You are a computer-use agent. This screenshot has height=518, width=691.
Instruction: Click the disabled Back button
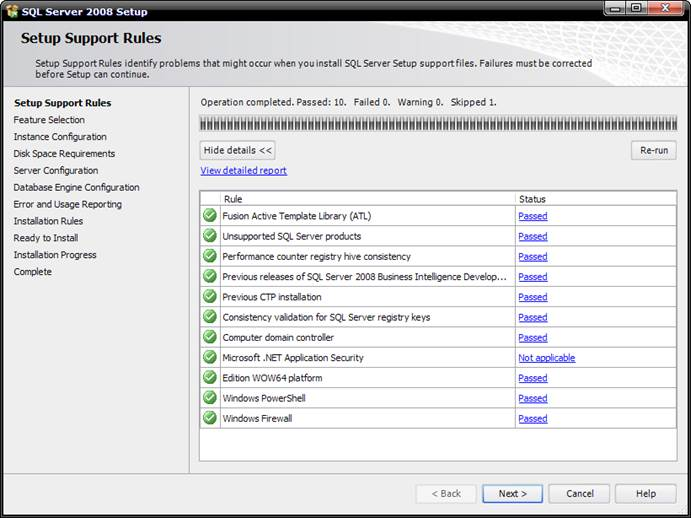446,494
